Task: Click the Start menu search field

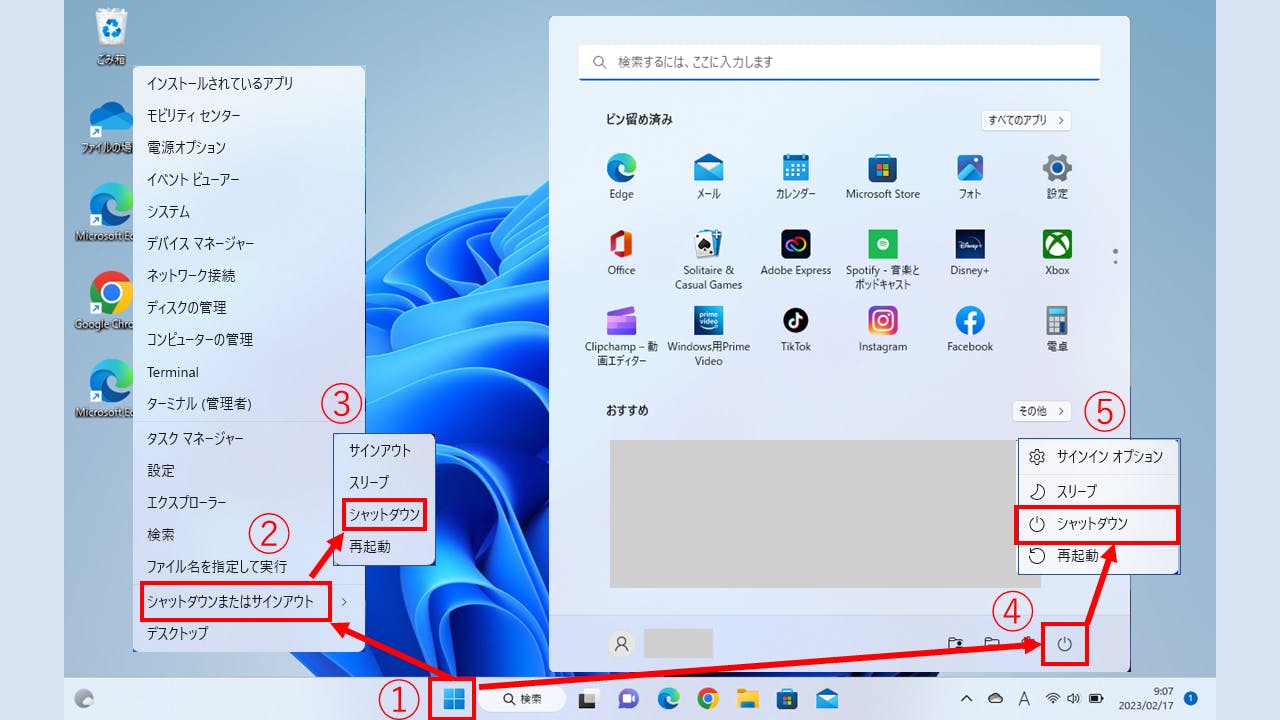Action: coord(839,62)
